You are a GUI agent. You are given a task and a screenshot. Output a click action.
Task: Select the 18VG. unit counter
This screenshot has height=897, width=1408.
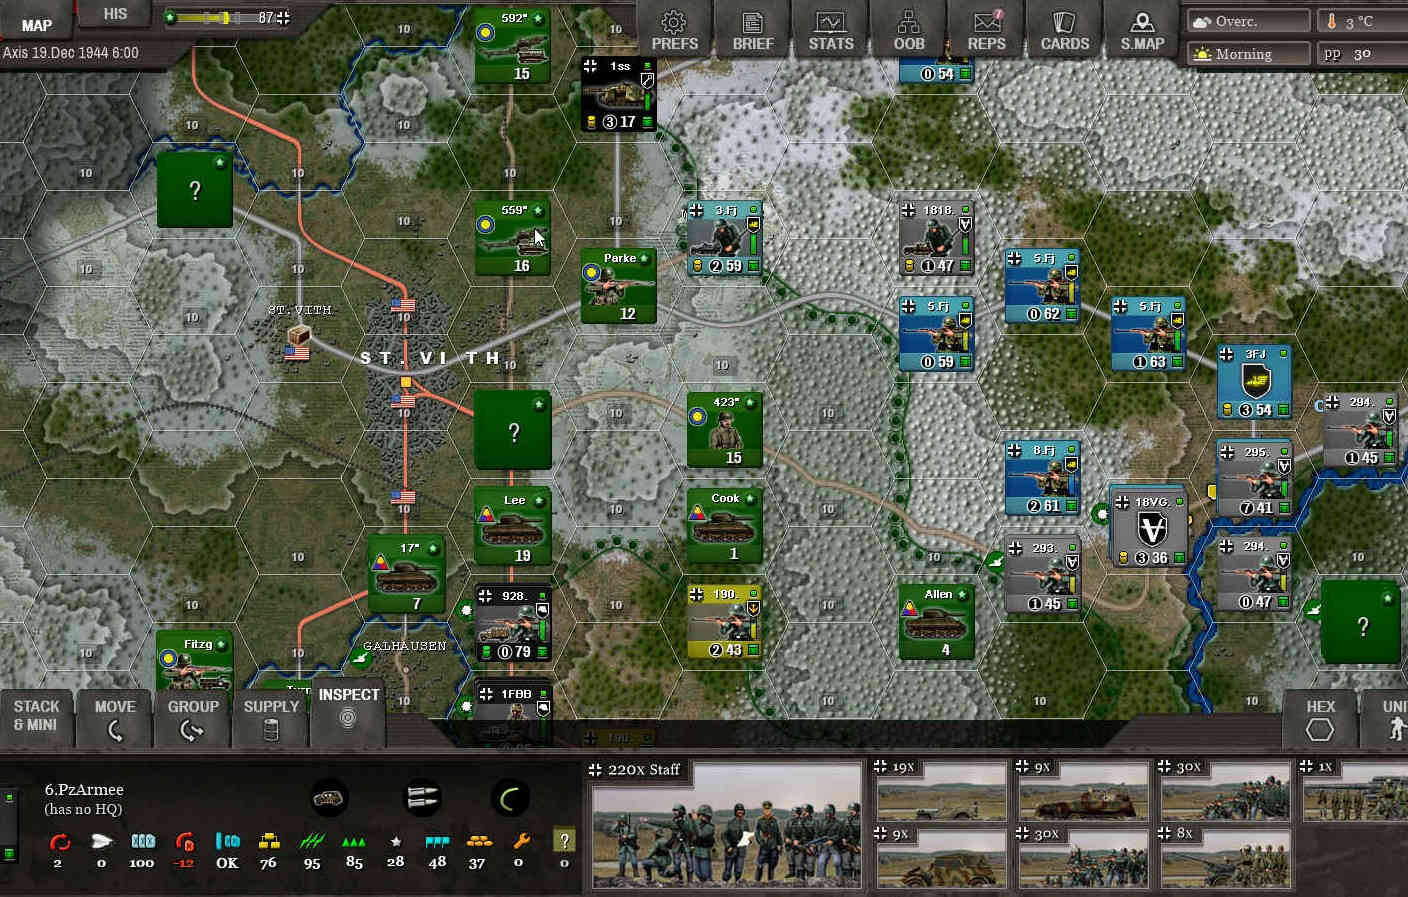[1150, 529]
